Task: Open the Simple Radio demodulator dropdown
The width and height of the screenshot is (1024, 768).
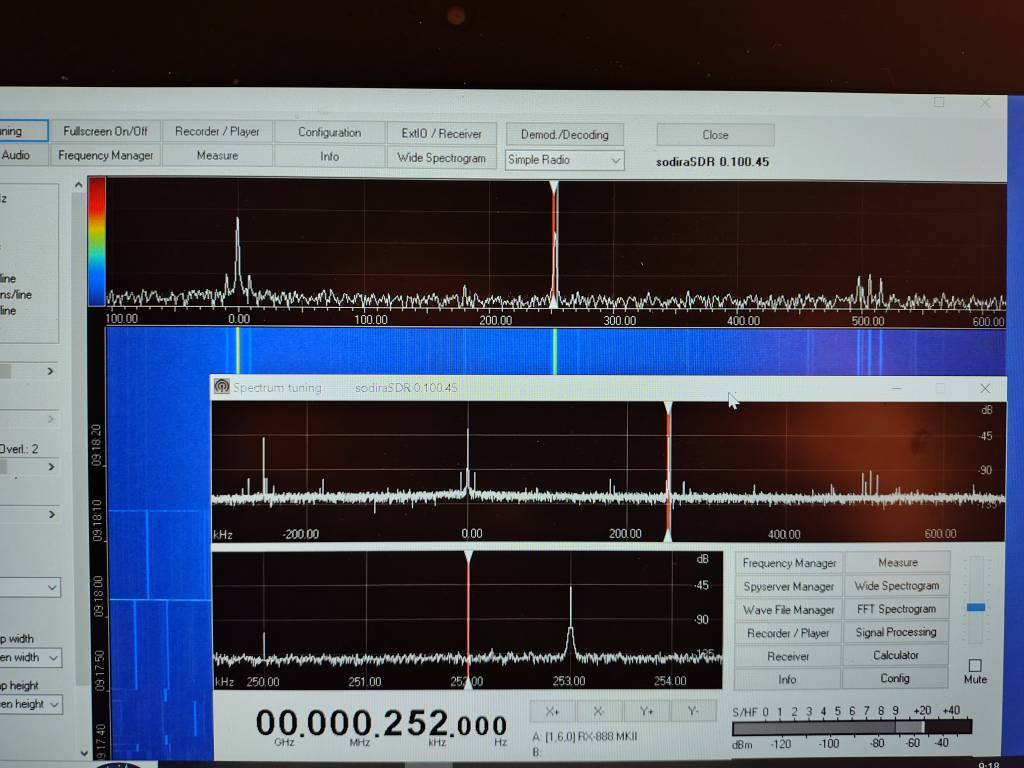Action: [614, 160]
